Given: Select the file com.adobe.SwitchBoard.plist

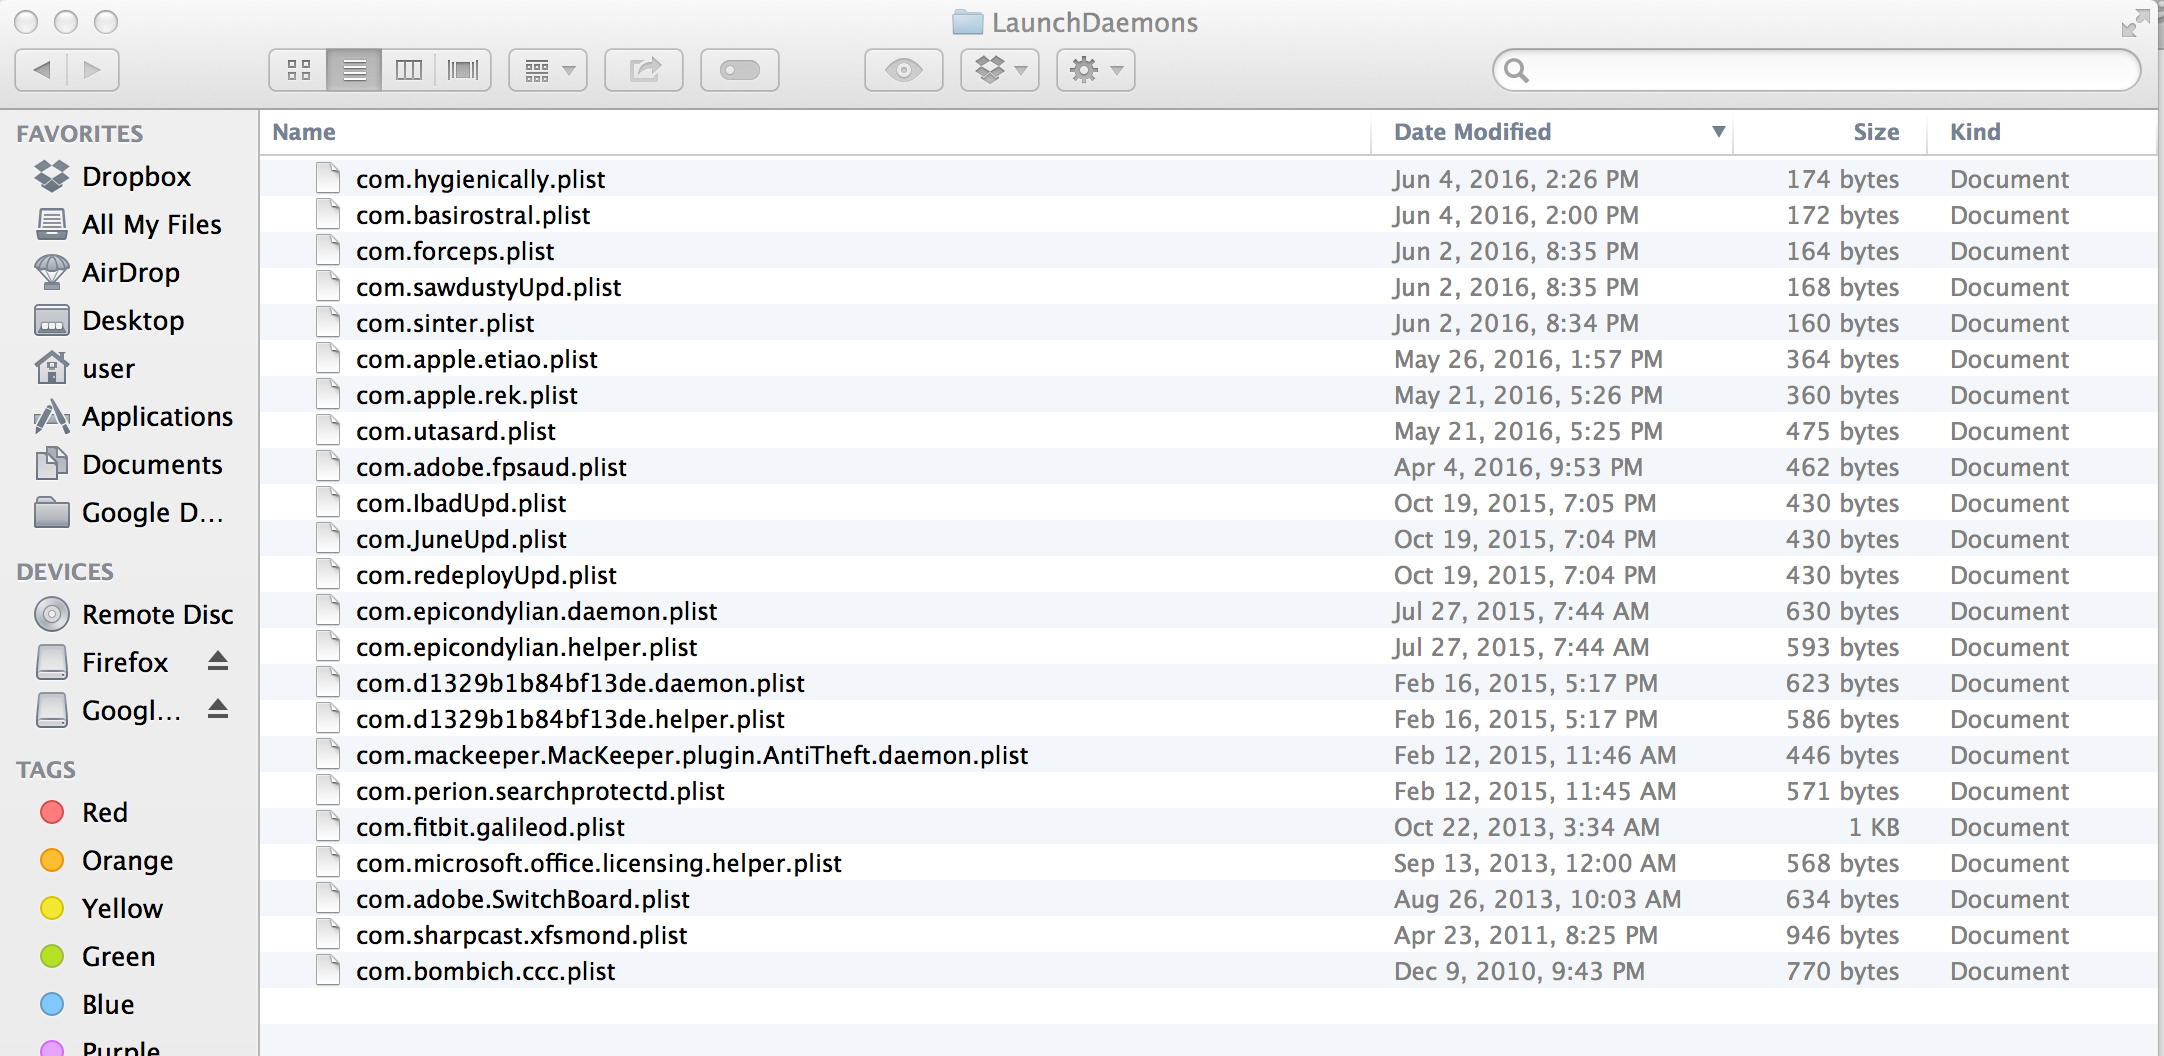Looking at the screenshot, I should [1208, 899].
